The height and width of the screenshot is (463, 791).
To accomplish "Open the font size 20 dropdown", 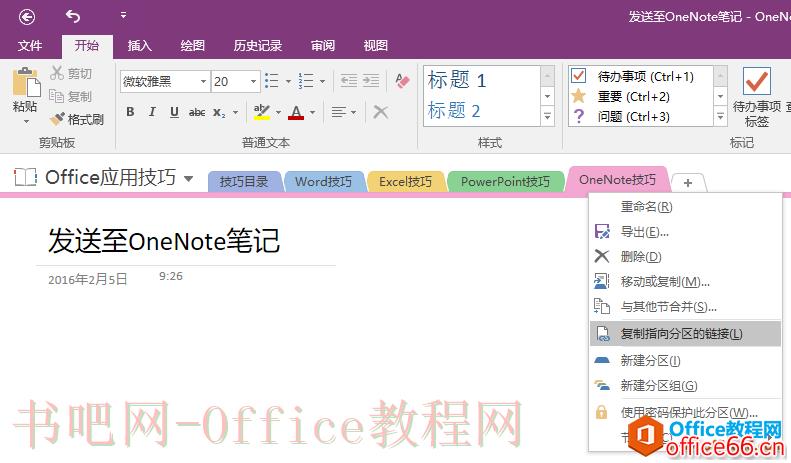I will point(253,81).
